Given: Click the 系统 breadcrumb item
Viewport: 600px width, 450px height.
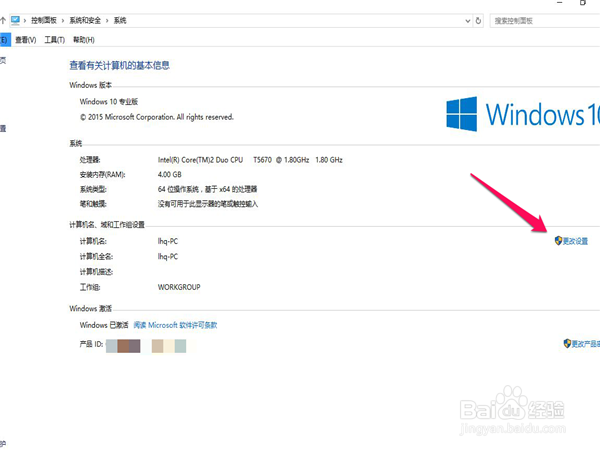Looking at the screenshot, I should point(120,20).
